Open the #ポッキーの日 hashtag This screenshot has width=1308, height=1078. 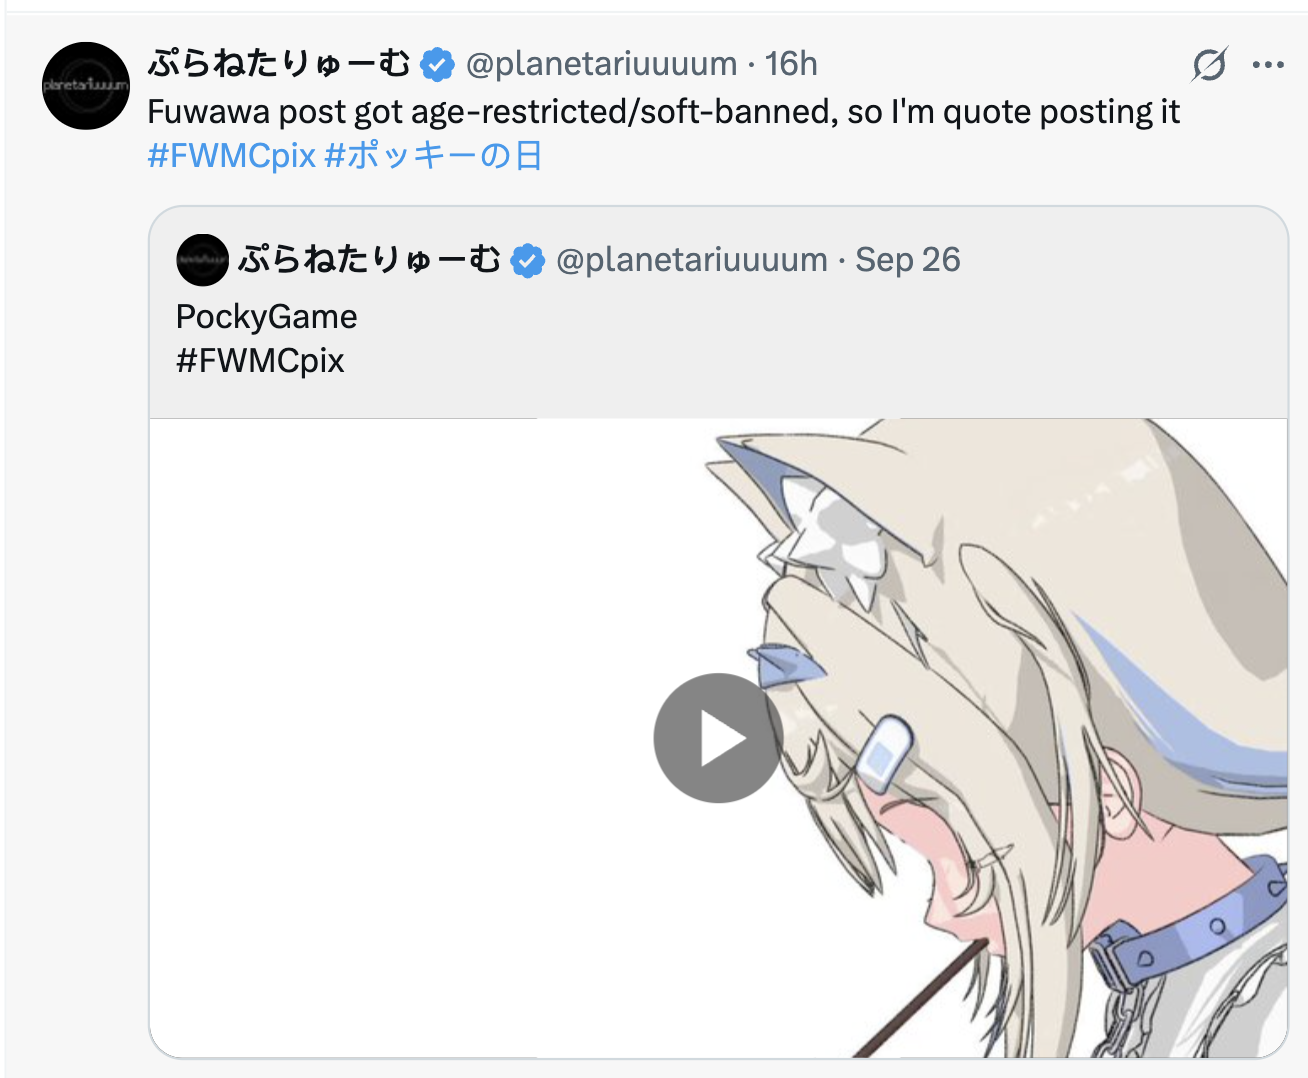[433, 156]
